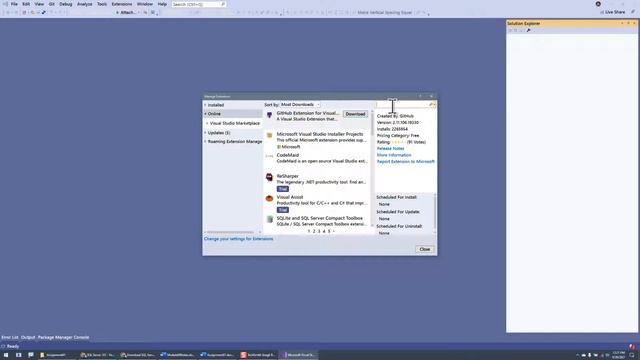The image size is (640, 360).
Task: Open the Help menu
Action: [x=162, y=4]
